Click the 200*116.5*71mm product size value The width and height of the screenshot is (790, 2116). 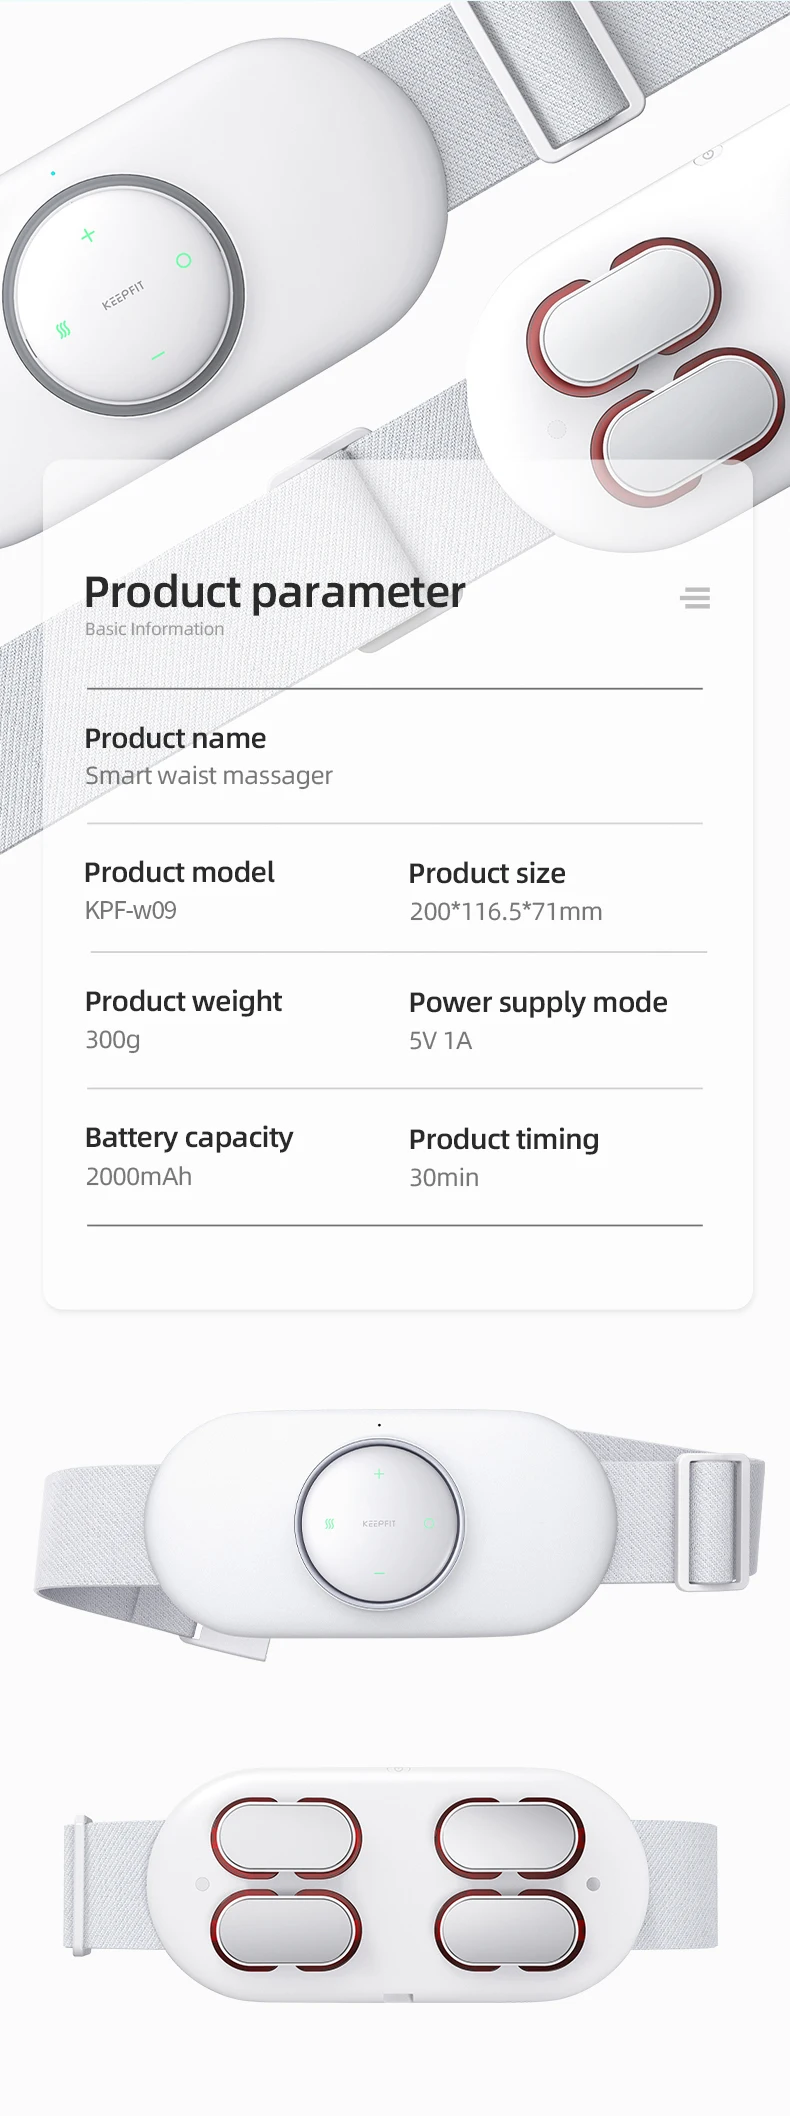coord(506,911)
